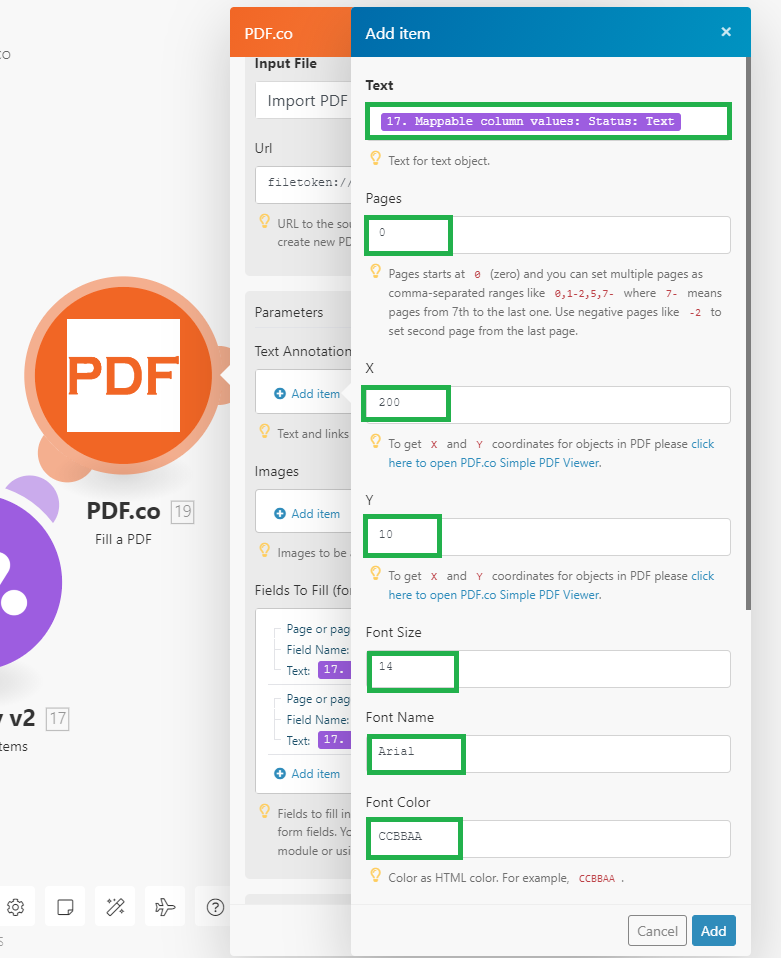
Task: Click the Url filetoken field
Action: click(303, 184)
